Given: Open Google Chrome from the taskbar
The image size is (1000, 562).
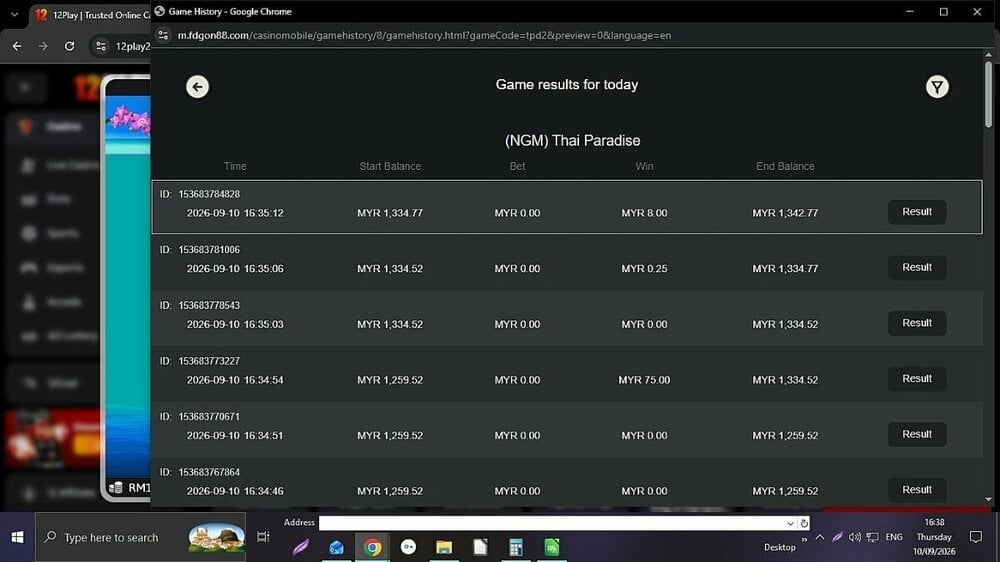Looking at the screenshot, I should click(372, 547).
